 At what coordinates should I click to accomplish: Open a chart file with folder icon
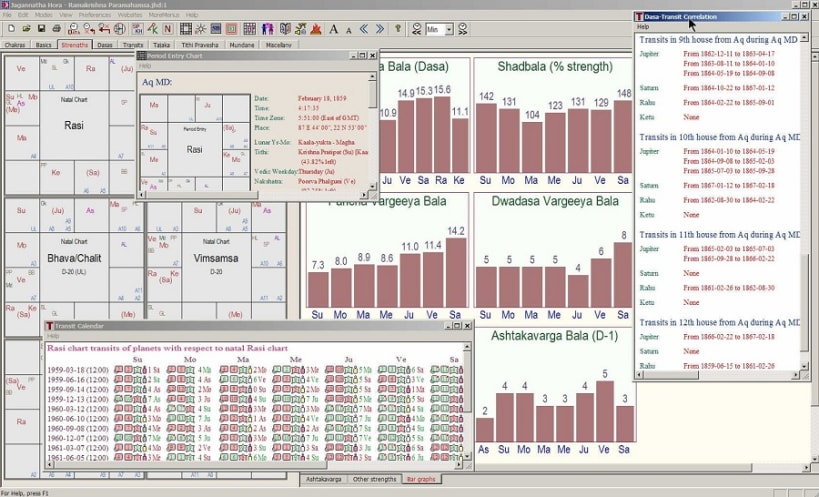(x=26, y=29)
